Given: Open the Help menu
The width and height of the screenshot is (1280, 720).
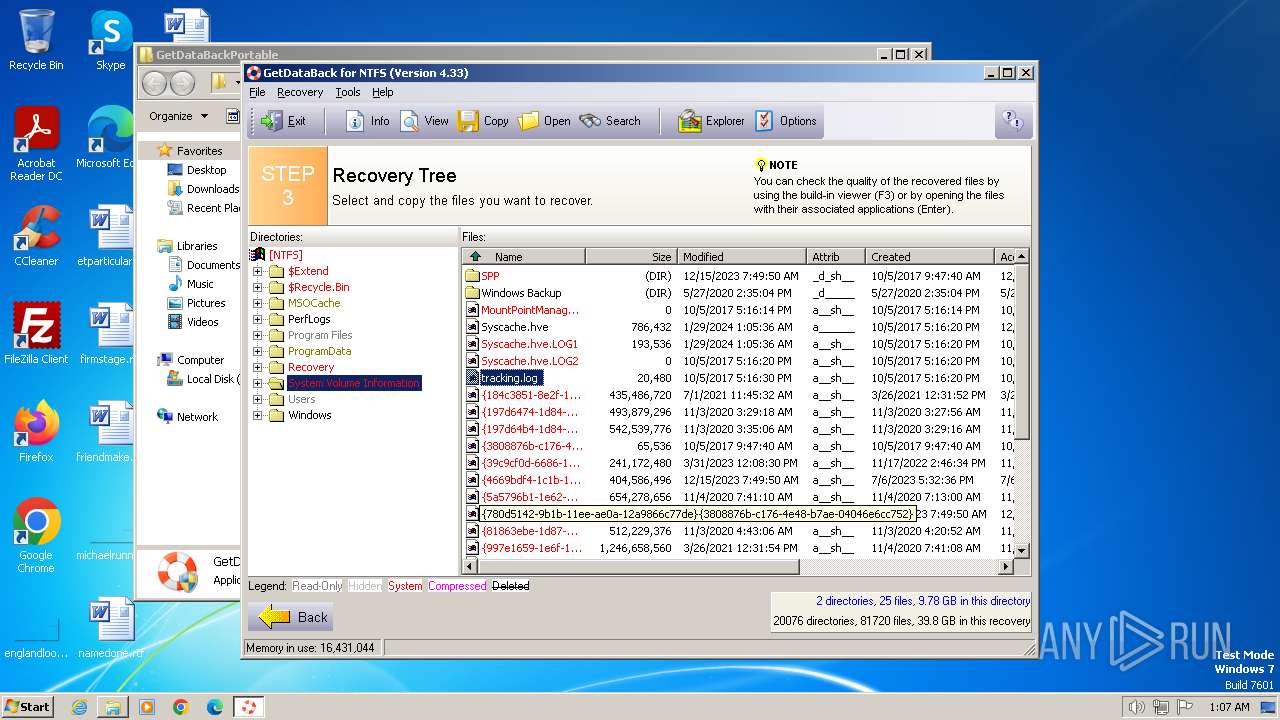Looking at the screenshot, I should (383, 92).
